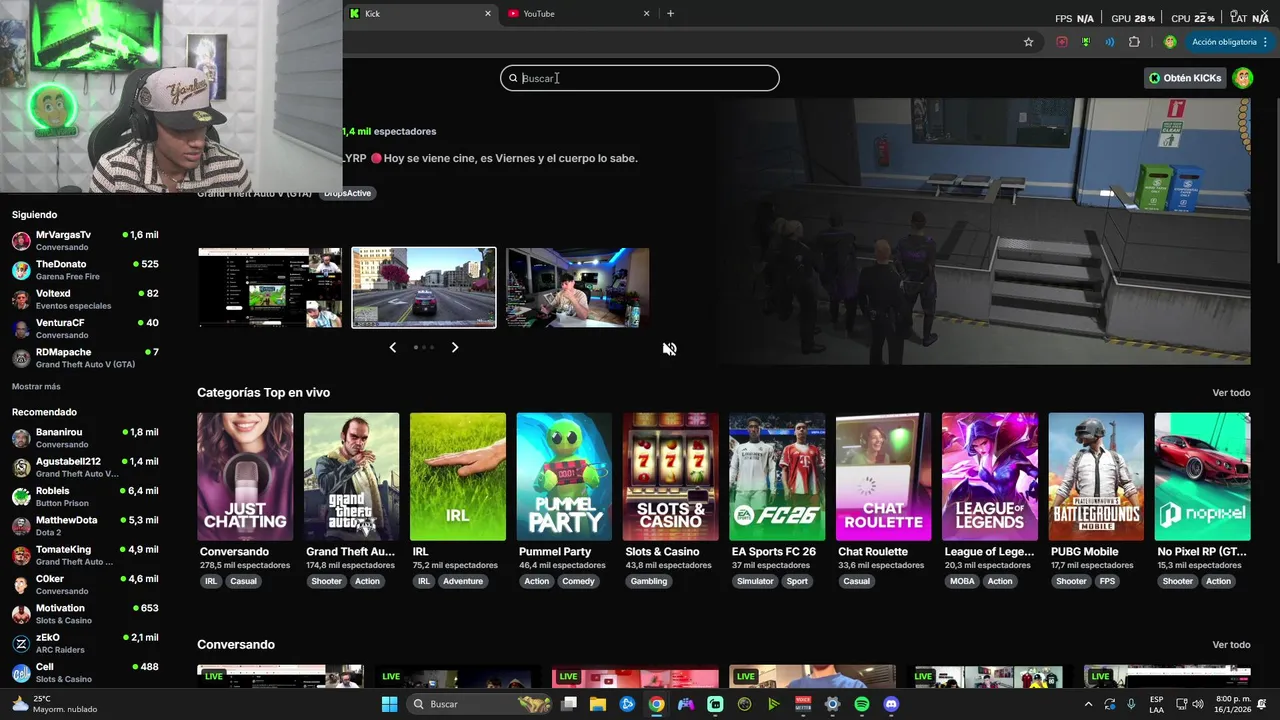Click Gambling tag under Slots & Casino
The width and height of the screenshot is (1280, 720).
[649, 581]
